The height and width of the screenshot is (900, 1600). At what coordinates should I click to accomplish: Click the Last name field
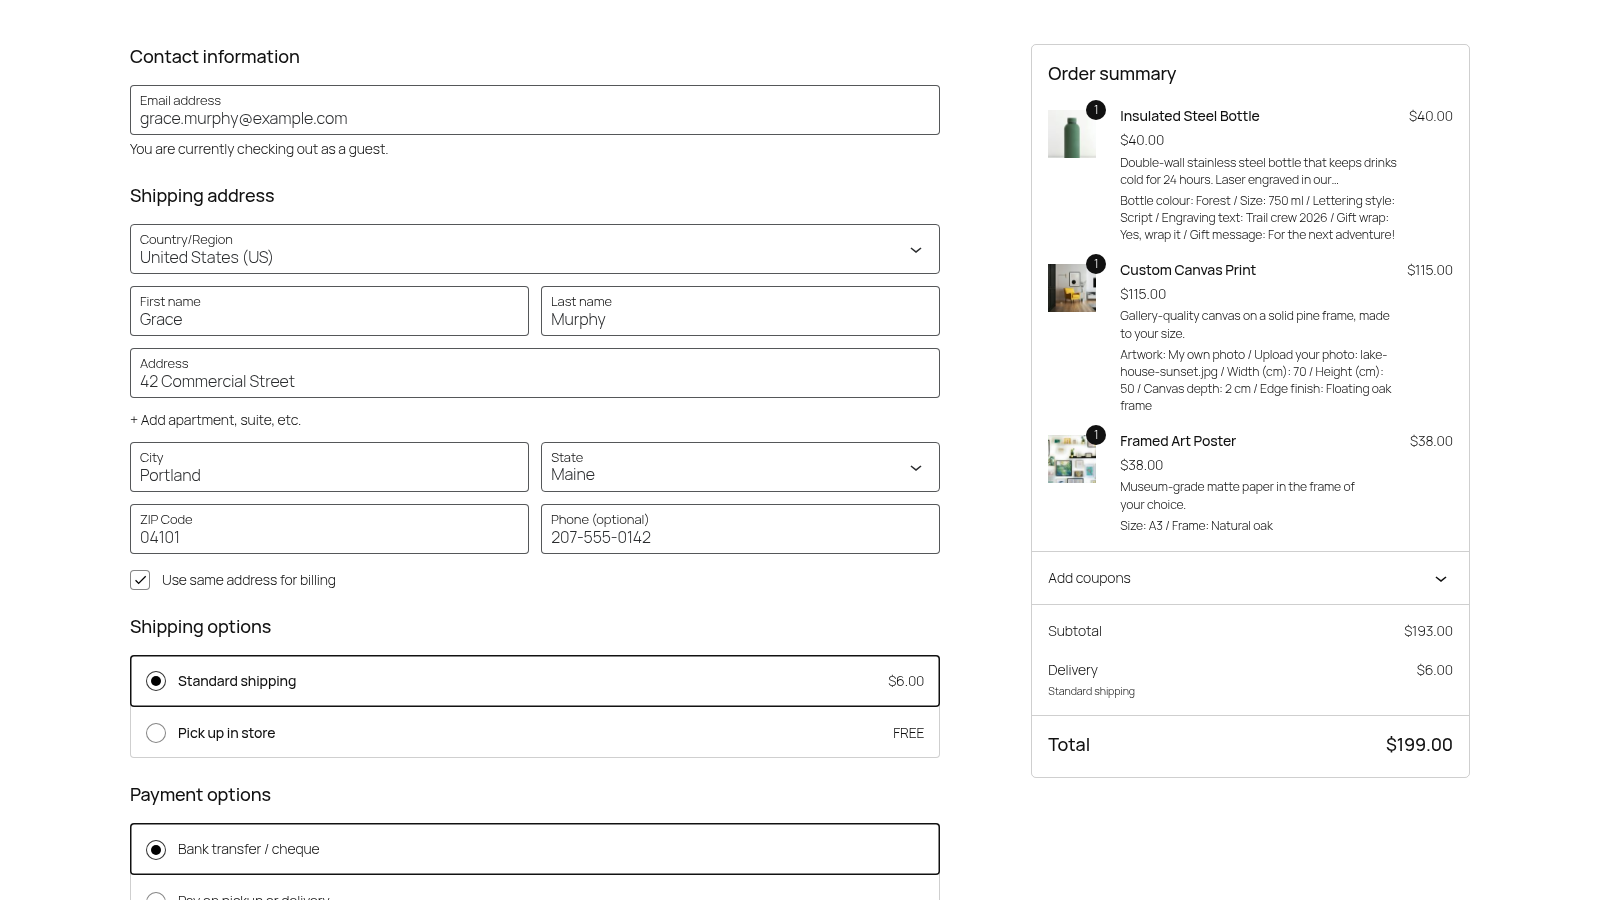click(x=740, y=311)
